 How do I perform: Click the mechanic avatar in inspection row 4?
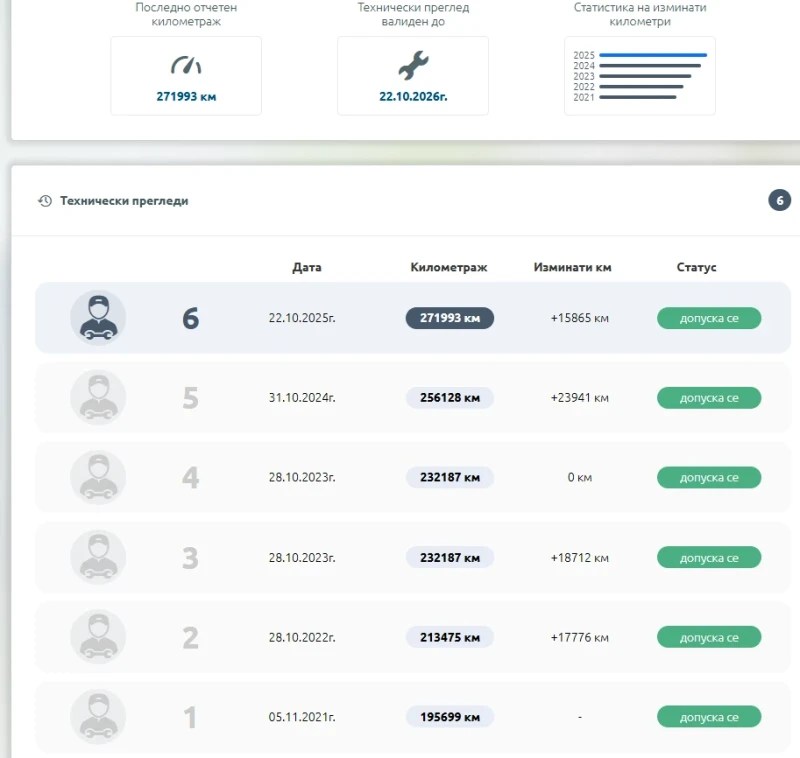[x=98, y=478]
